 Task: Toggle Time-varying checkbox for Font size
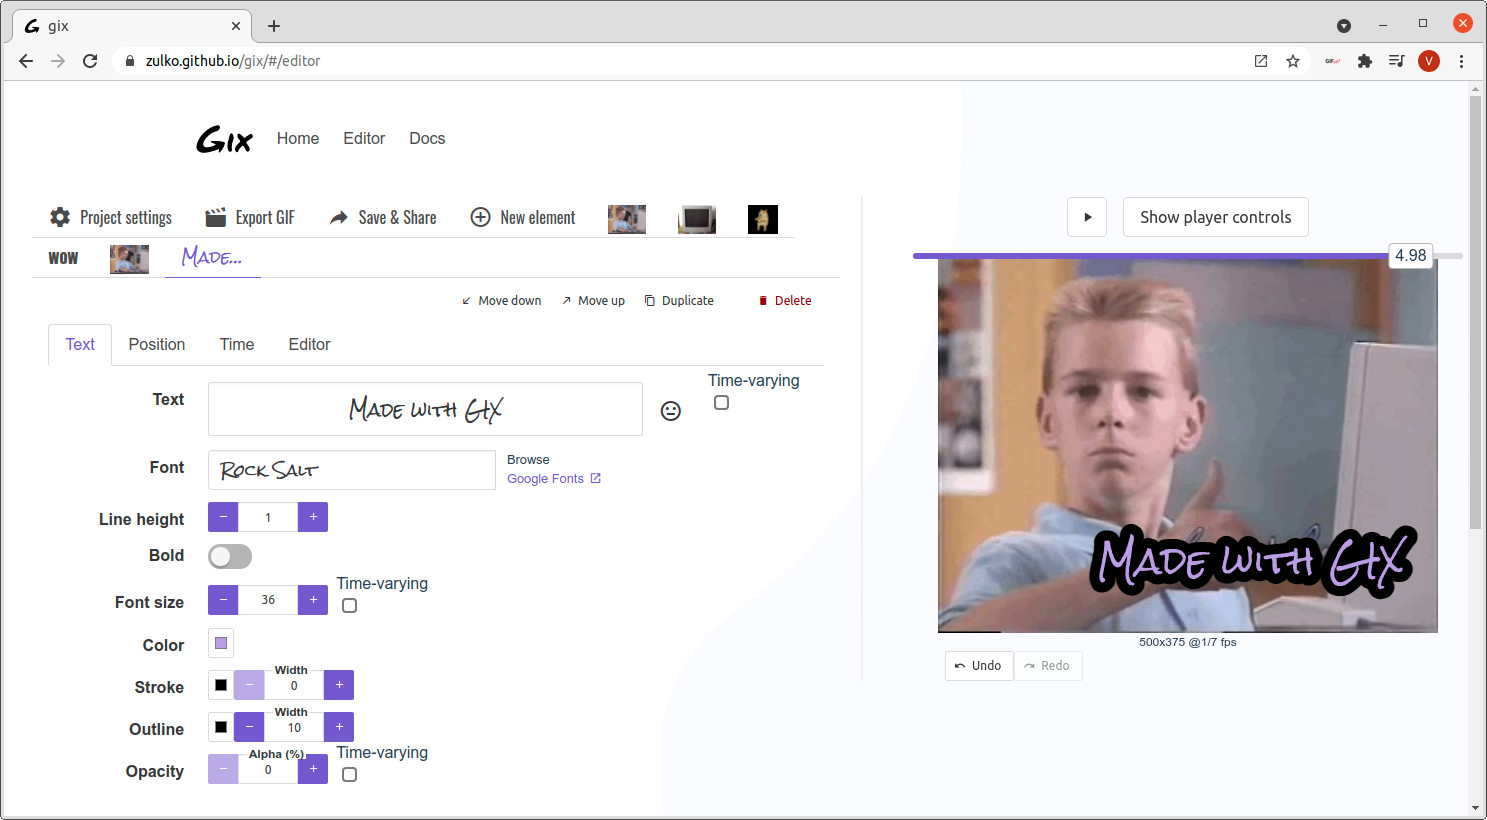click(x=349, y=606)
